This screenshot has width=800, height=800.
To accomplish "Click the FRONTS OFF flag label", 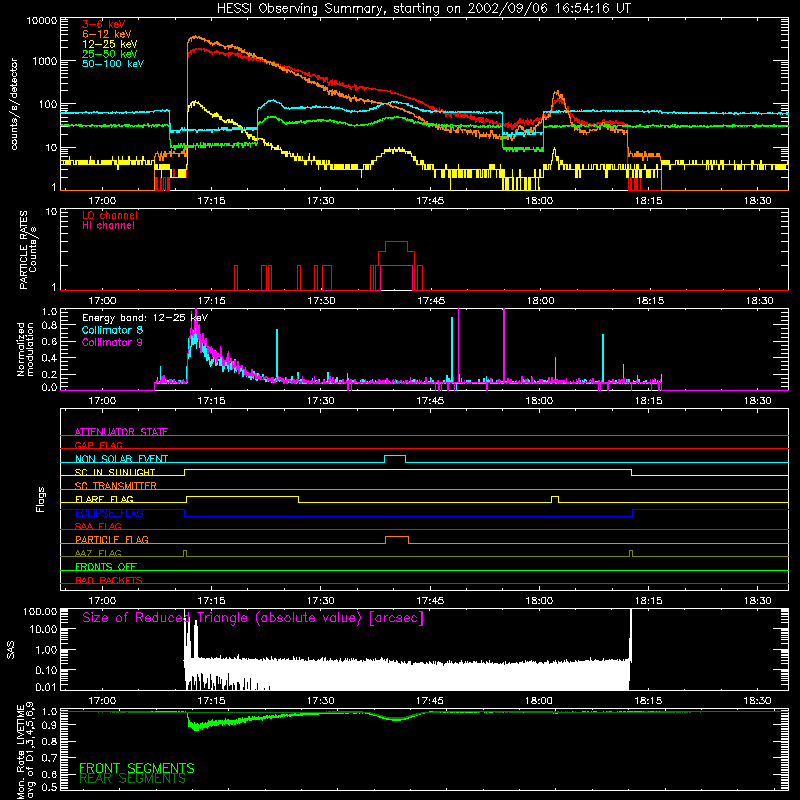I will click(106, 566).
